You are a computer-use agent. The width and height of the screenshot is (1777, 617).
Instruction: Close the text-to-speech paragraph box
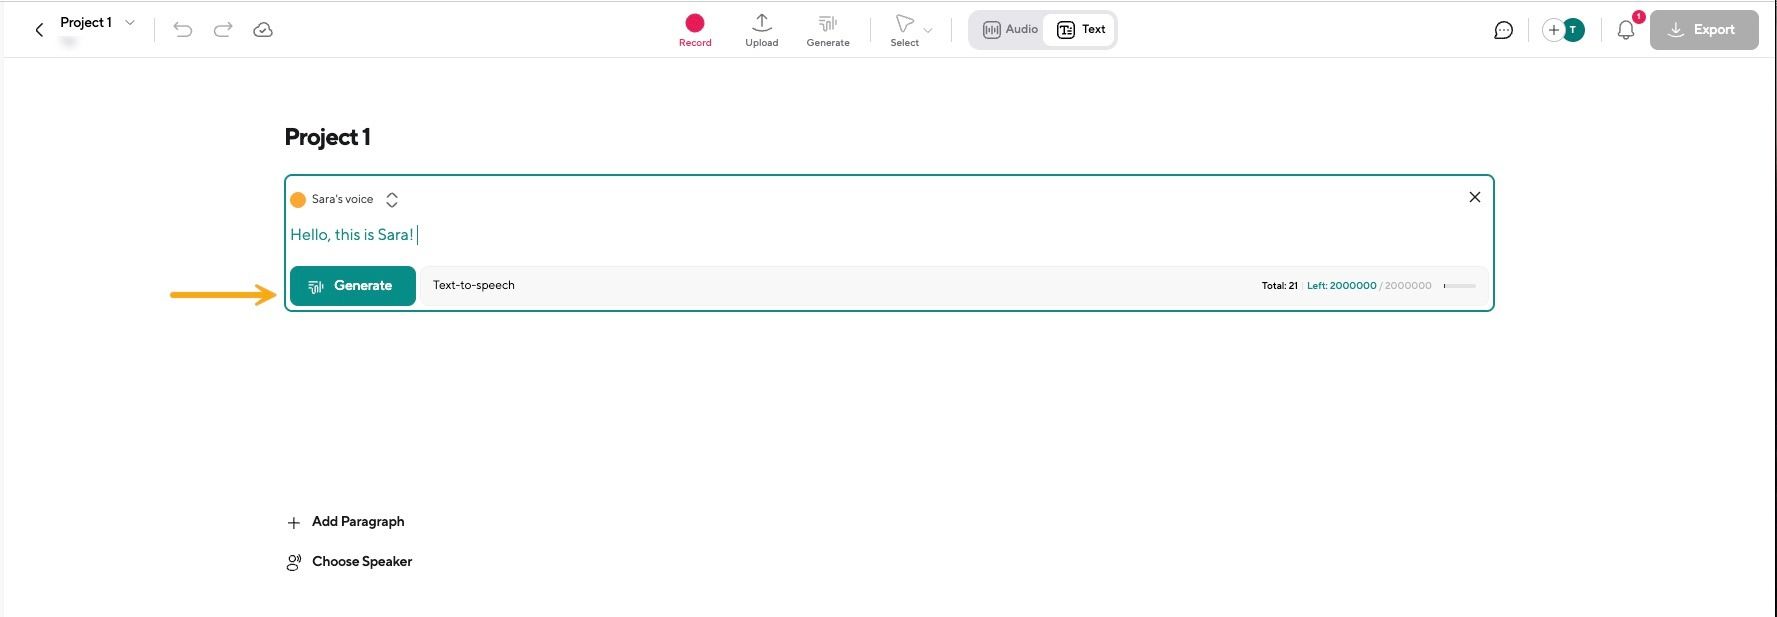(x=1474, y=197)
